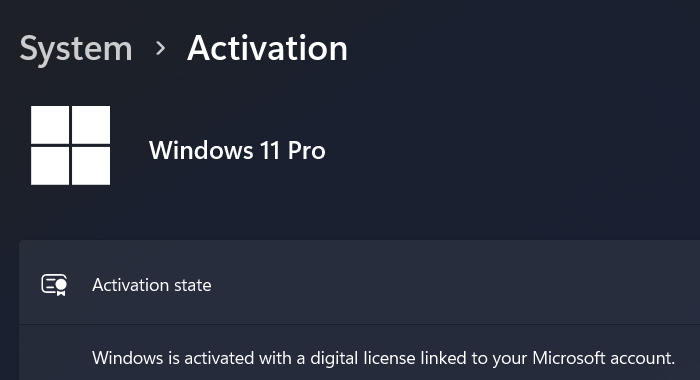Click the top-right pane of Windows logo
This screenshot has width=700, height=380.
coord(91,125)
